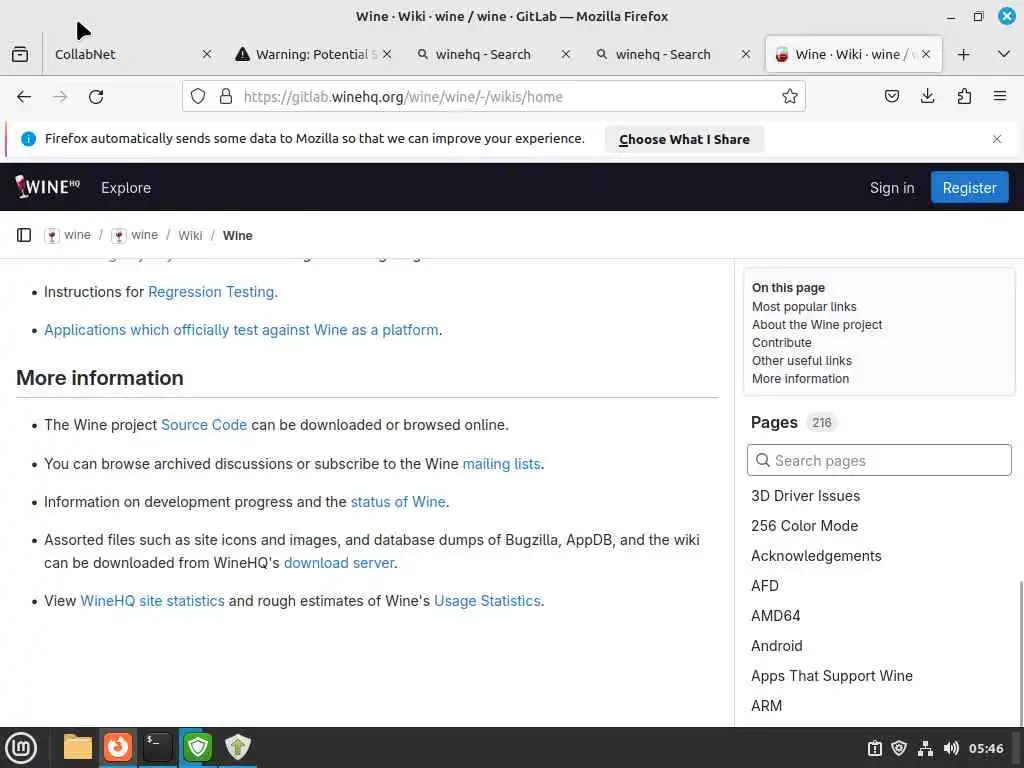Jump to About the Wine project section
The width and height of the screenshot is (1024, 768).
click(816, 325)
